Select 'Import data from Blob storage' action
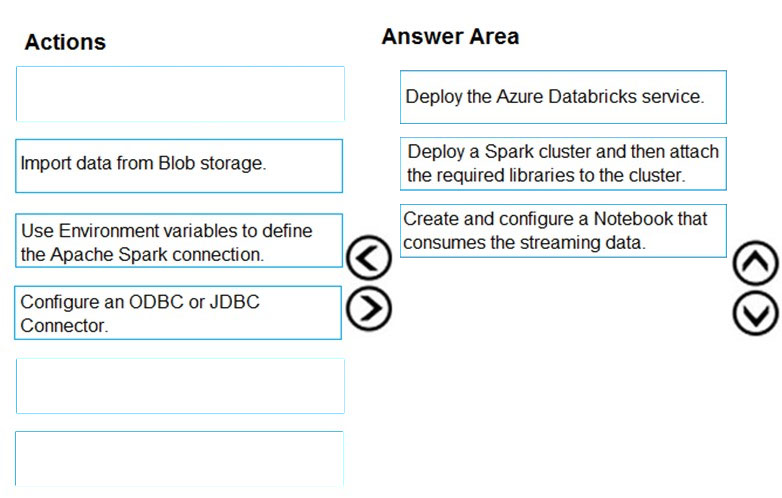The height and width of the screenshot is (498, 782). [179, 166]
